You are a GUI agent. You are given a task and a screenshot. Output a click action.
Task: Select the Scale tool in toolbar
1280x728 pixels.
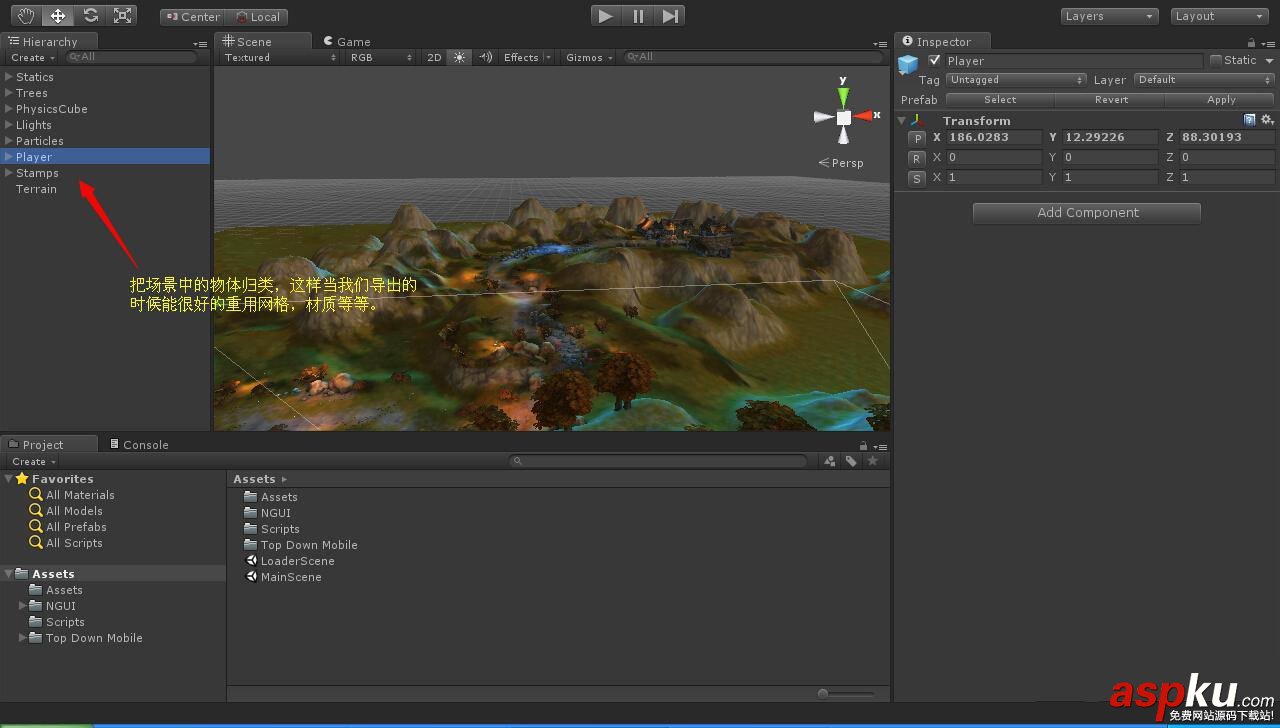(x=122, y=15)
